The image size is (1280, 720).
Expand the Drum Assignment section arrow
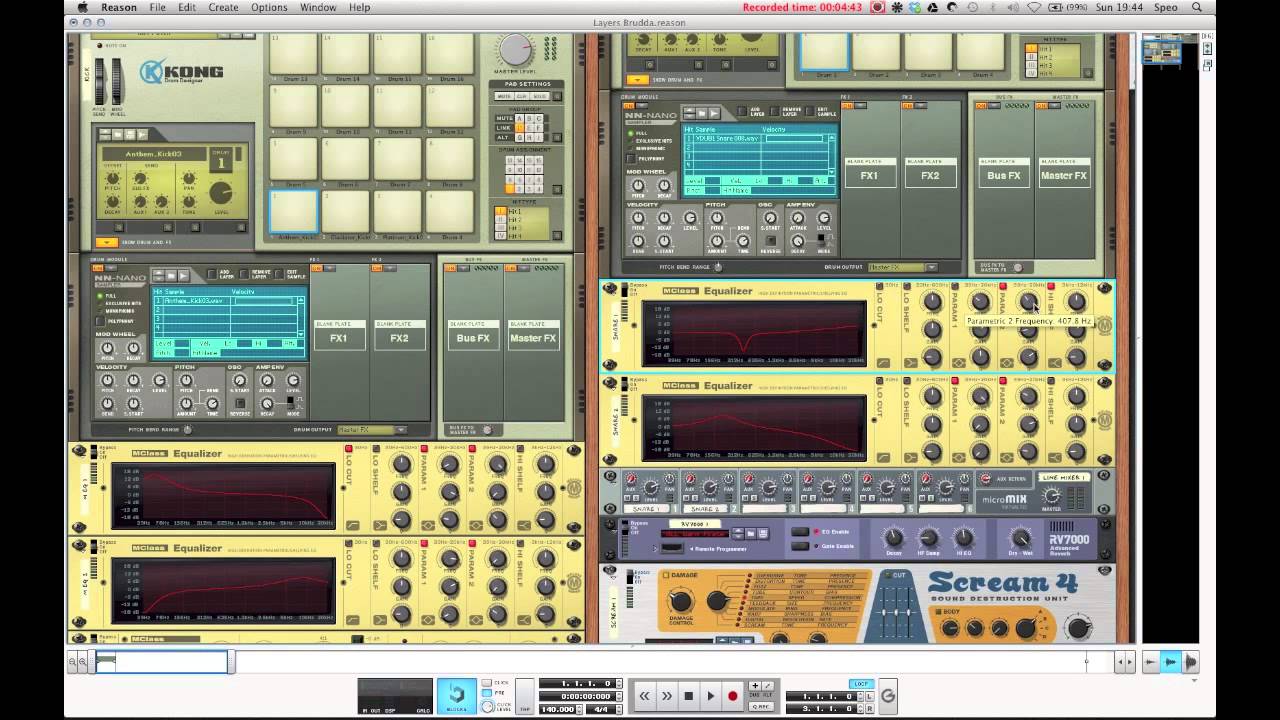[557, 189]
